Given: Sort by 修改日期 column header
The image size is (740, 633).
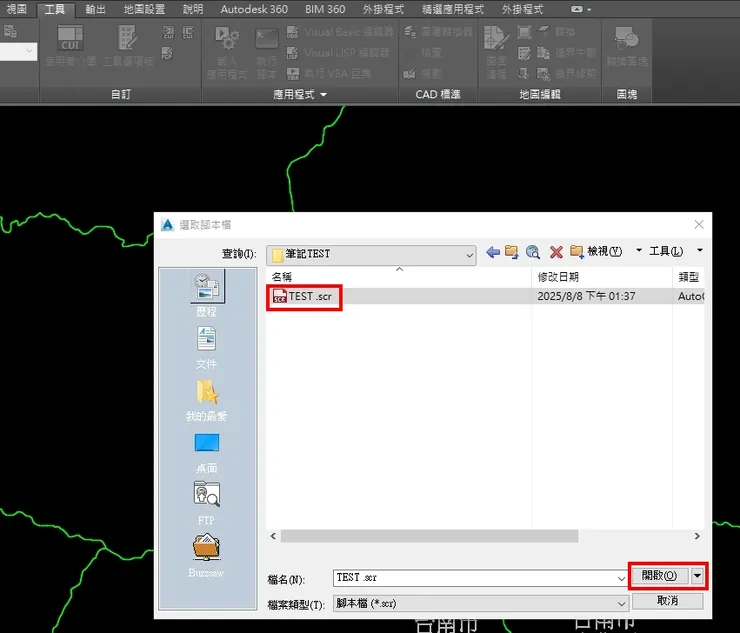Looking at the screenshot, I should click(x=602, y=277).
